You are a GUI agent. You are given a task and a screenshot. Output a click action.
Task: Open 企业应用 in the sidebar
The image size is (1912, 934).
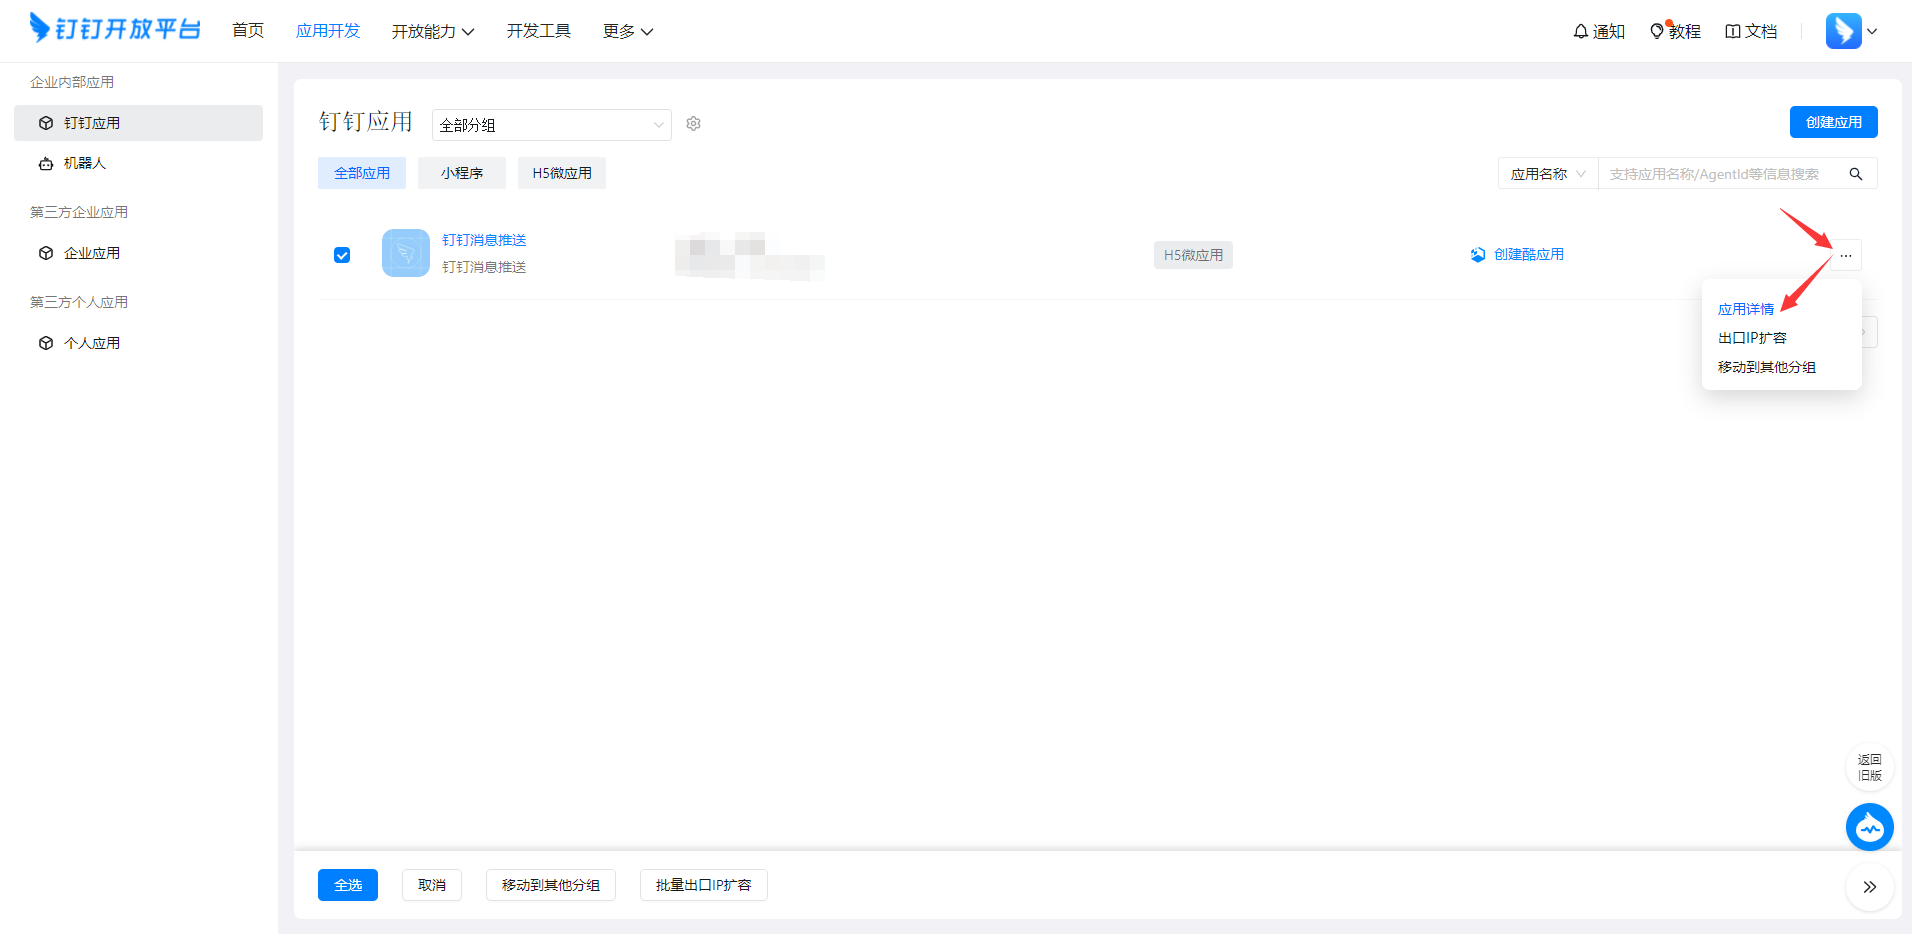click(138, 253)
